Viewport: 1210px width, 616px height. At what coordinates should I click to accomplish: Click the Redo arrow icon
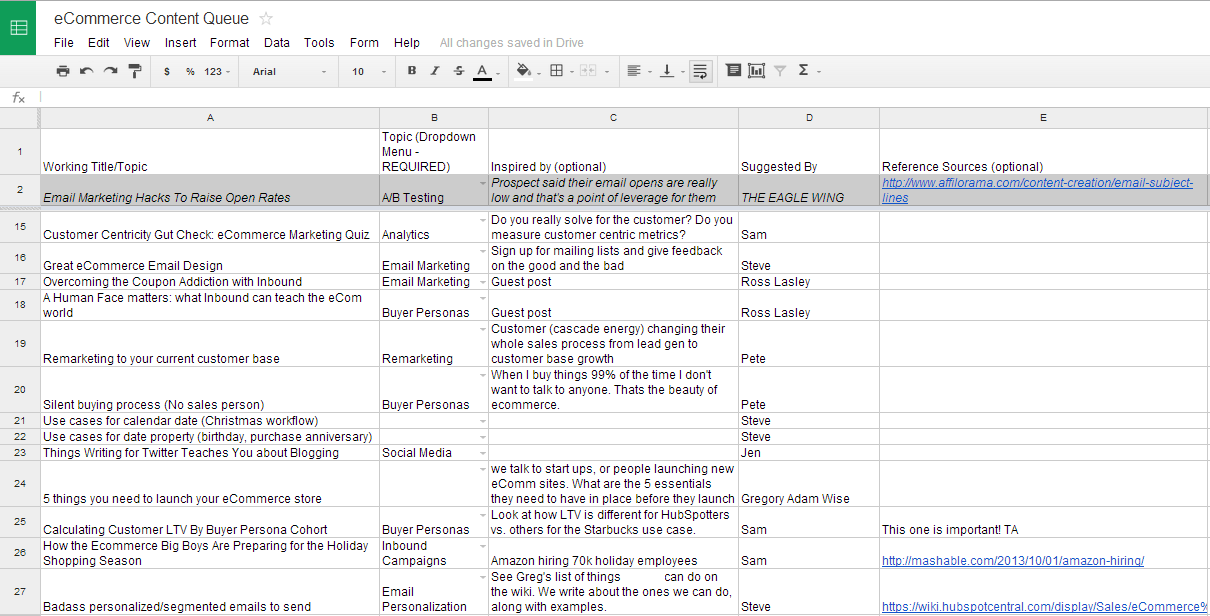click(111, 71)
